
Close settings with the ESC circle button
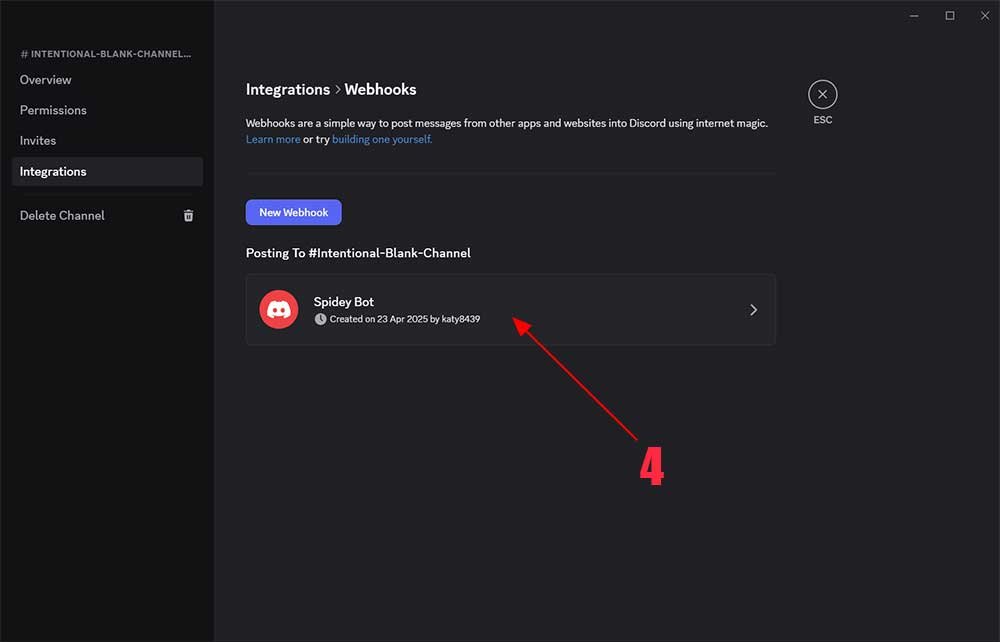click(x=822, y=94)
